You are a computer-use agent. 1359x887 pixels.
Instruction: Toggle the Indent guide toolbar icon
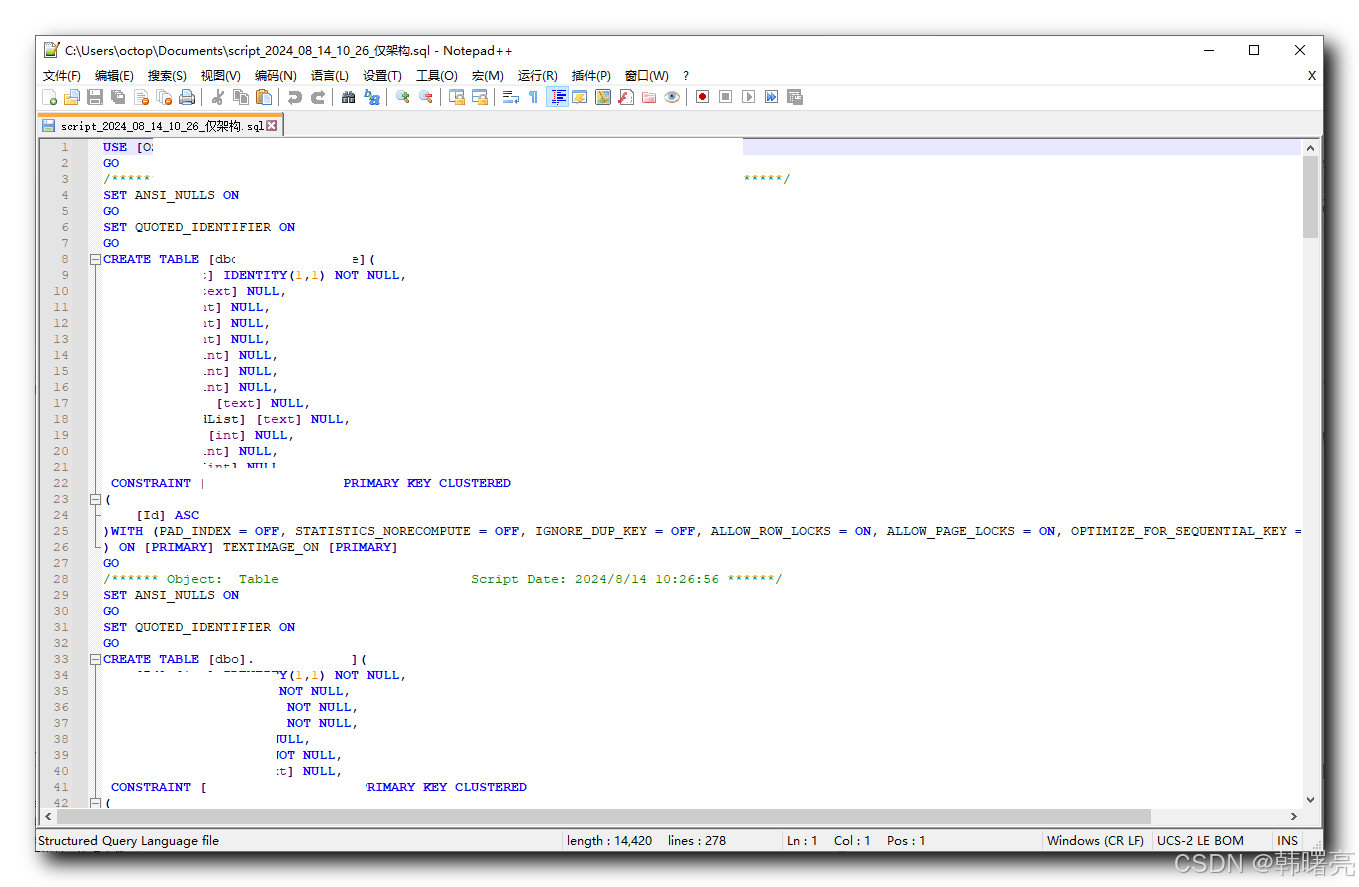coord(557,97)
